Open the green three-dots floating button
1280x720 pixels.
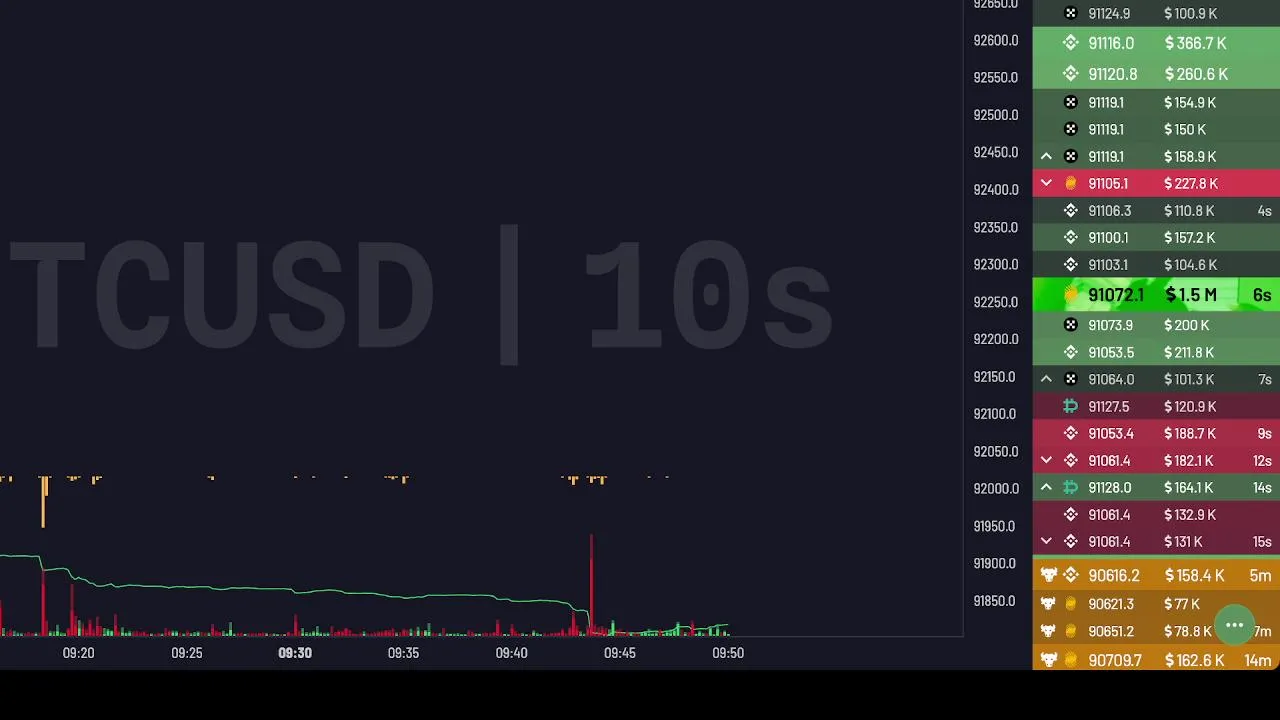coord(1234,626)
